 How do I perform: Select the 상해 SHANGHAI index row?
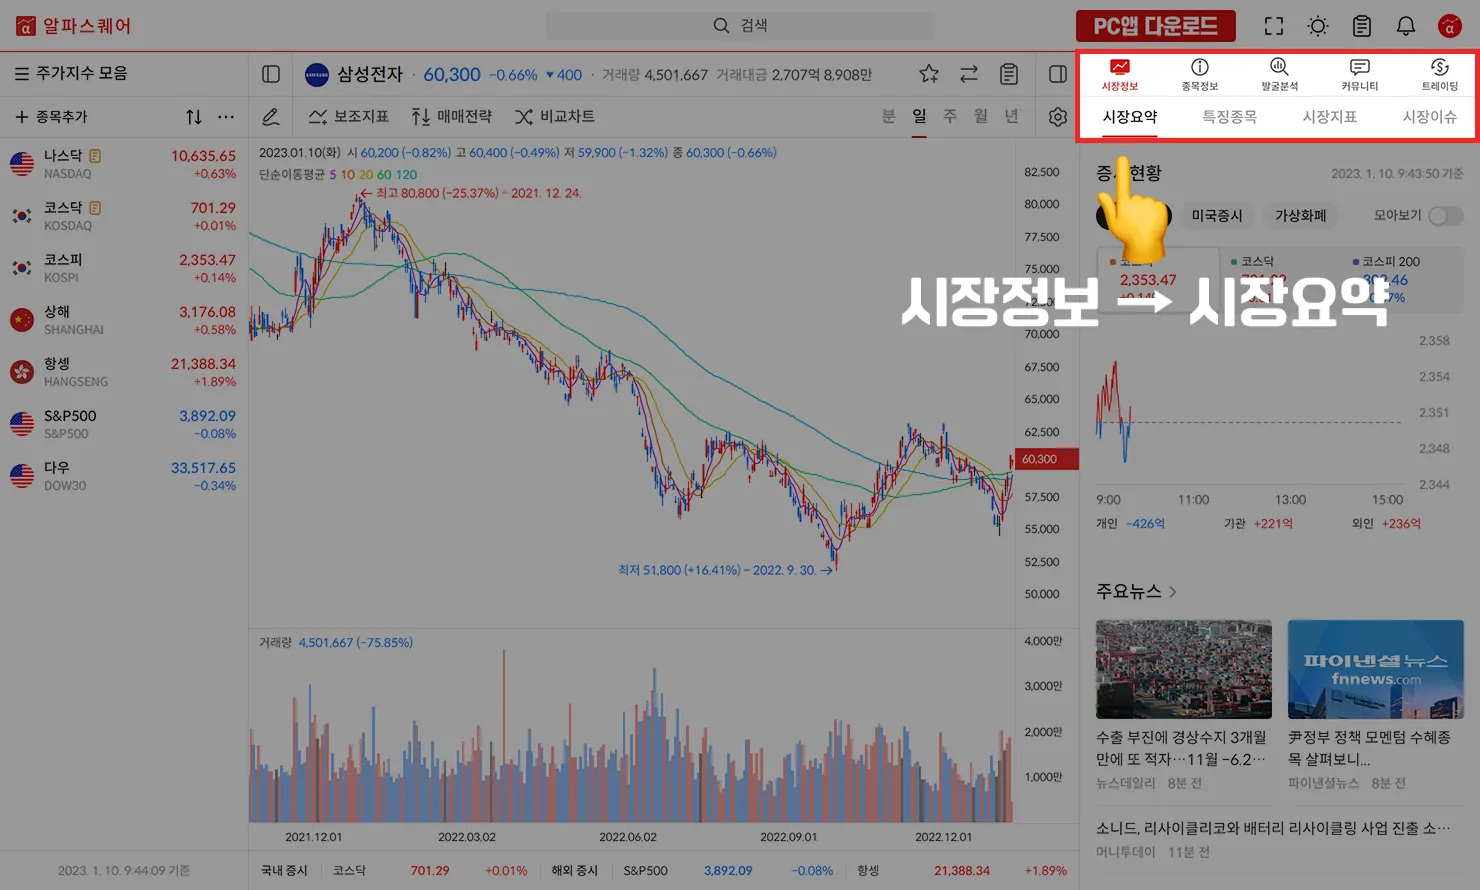coord(124,320)
